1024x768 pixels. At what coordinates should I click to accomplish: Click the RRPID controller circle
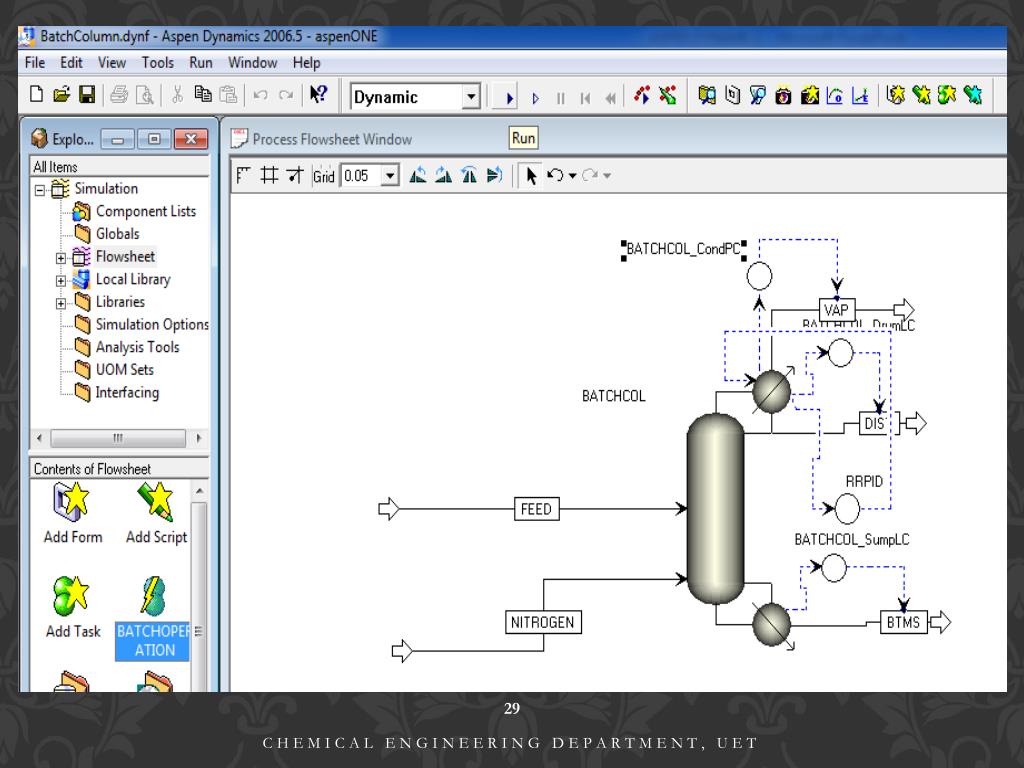(x=847, y=509)
